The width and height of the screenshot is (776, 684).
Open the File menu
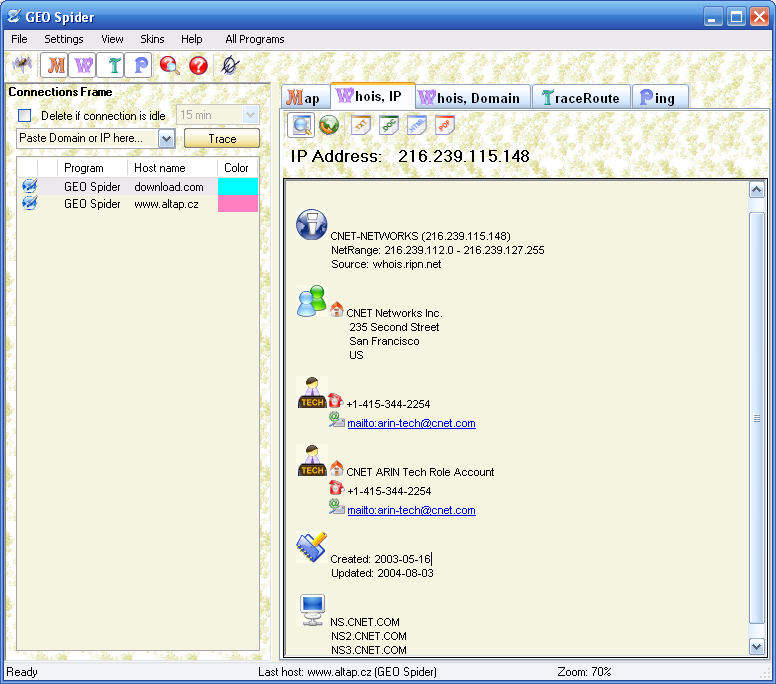[19, 39]
